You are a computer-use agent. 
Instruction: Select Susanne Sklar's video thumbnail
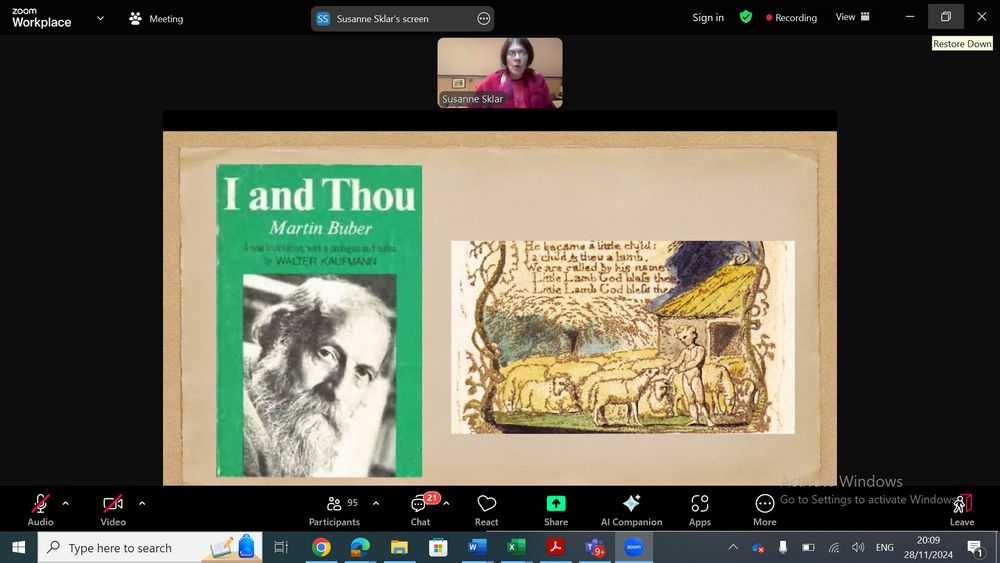click(x=500, y=73)
